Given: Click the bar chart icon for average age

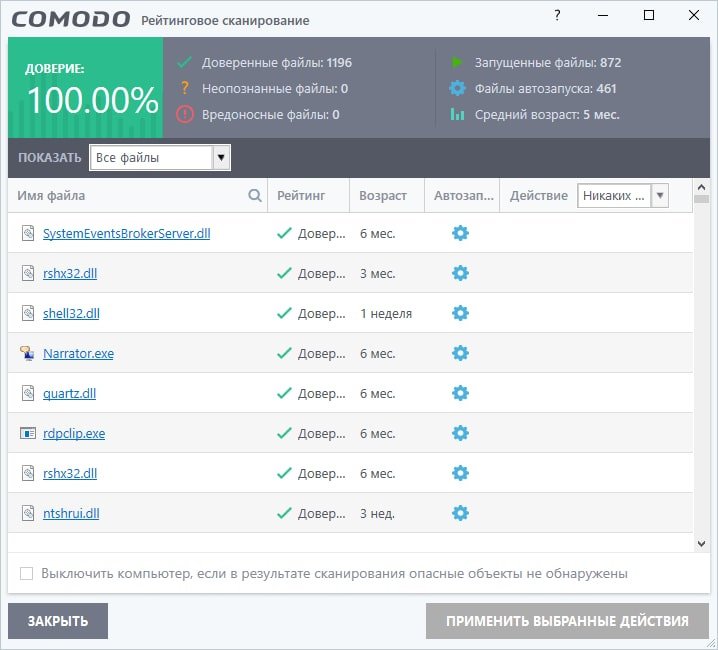Looking at the screenshot, I should (457, 114).
